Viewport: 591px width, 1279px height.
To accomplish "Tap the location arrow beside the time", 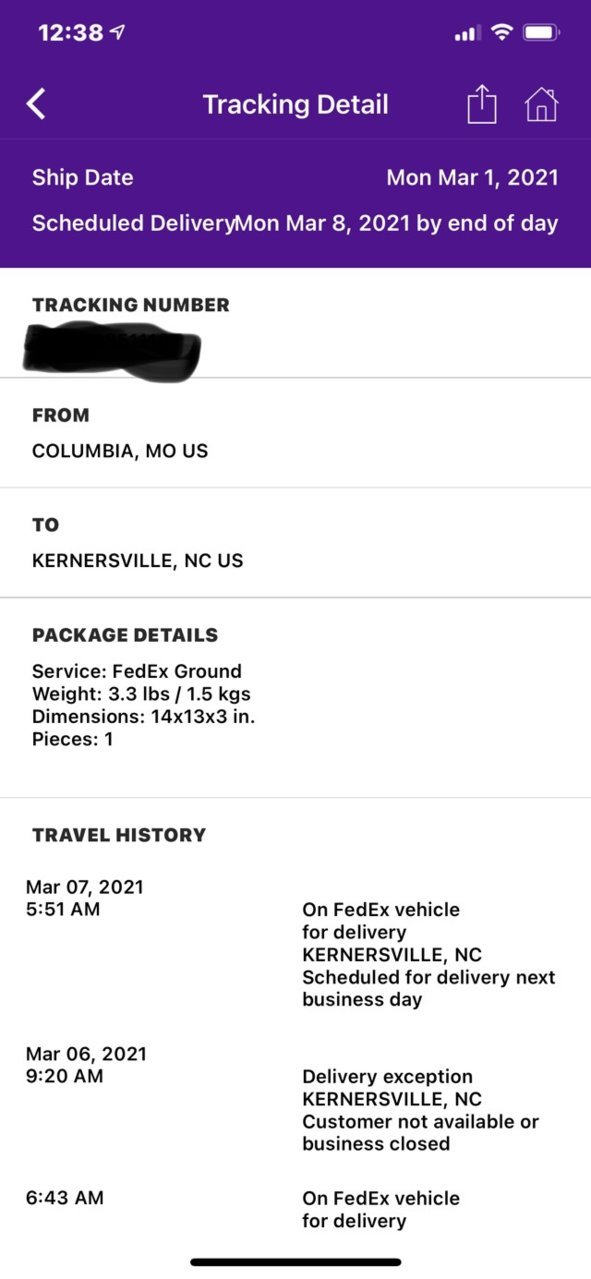I will click(x=118, y=33).
